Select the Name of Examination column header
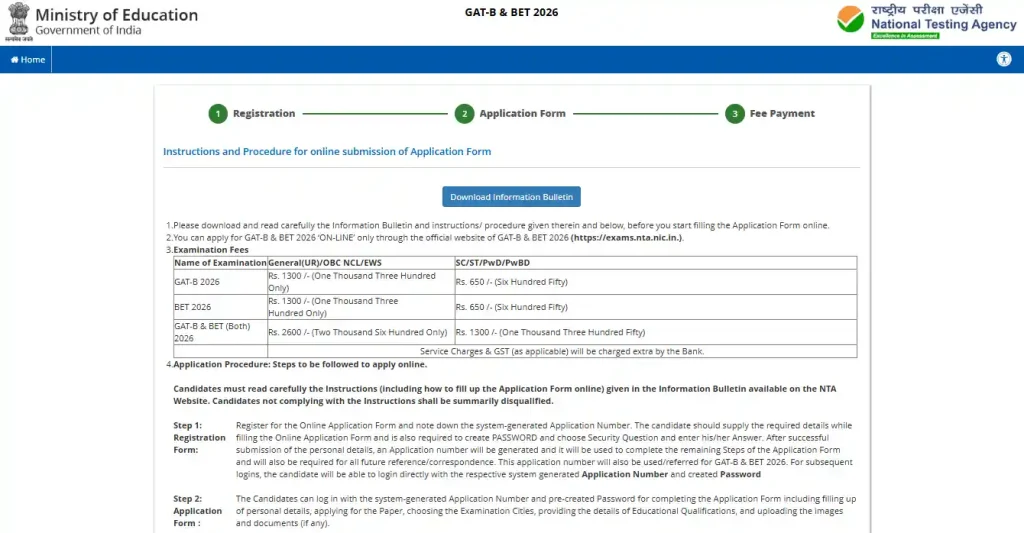The image size is (1024, 533). pyautogui.click(x=220, y=263)
